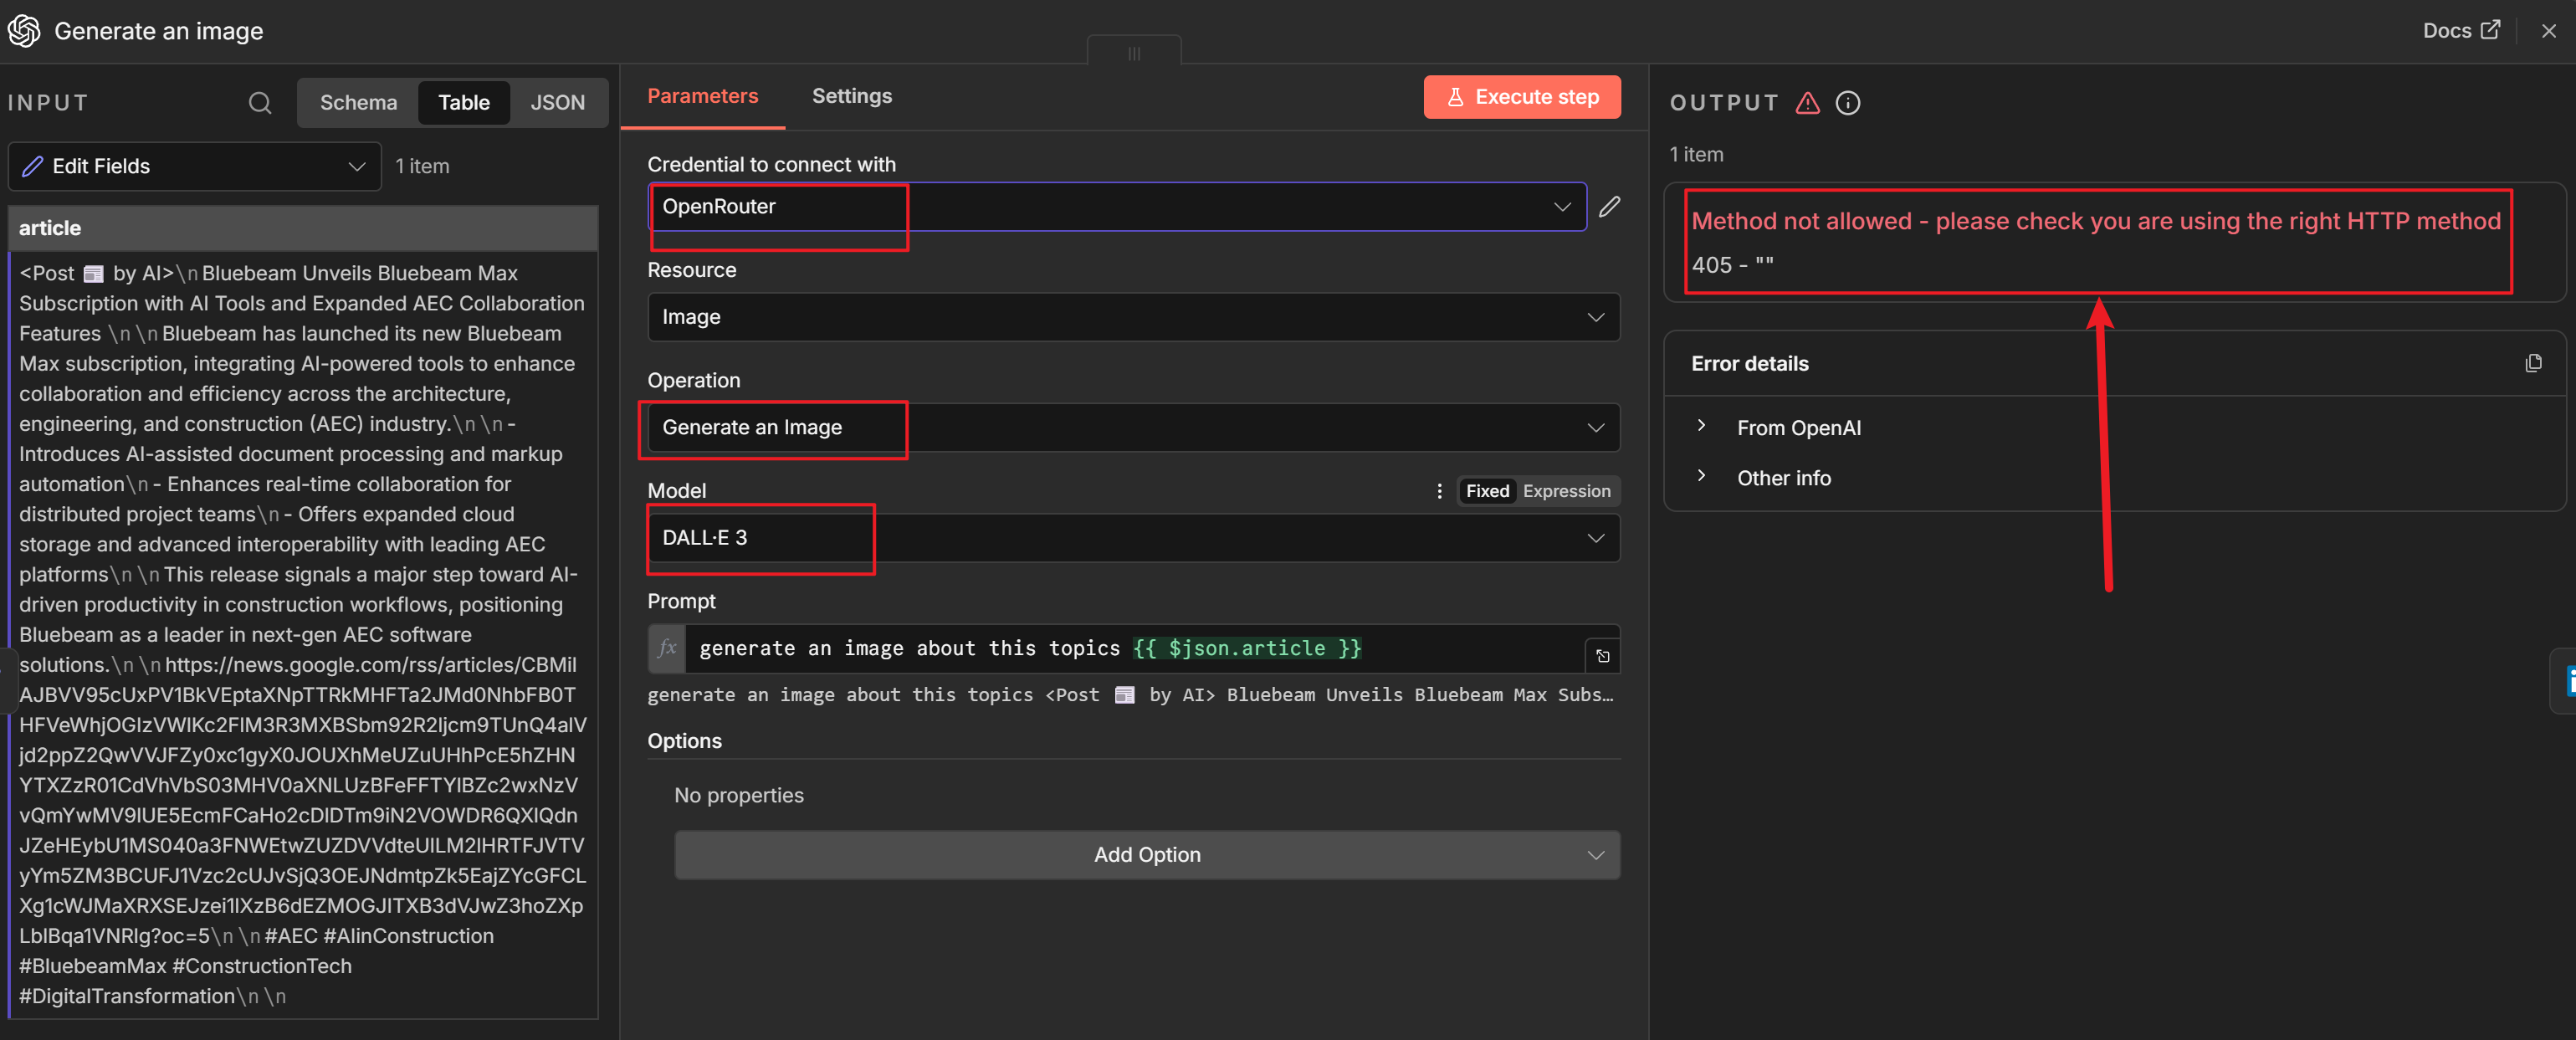Viewport: 2576px width, 1040px height.
Task: Edit the OpenRouter credential via pencil icon
Action: tap(1610, 207)
